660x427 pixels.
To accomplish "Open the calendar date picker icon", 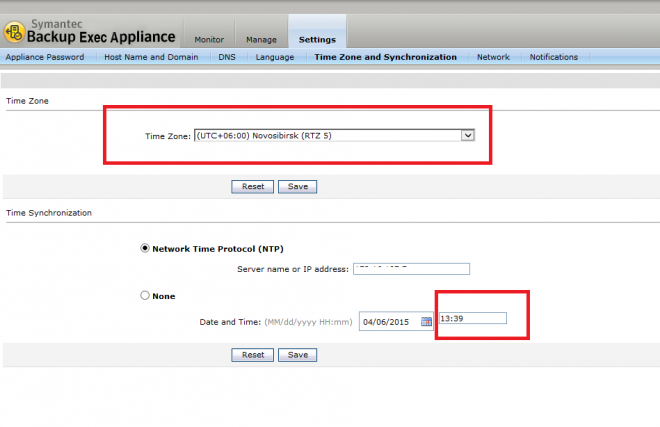I will pyautogui.click(x=426, y=322).
